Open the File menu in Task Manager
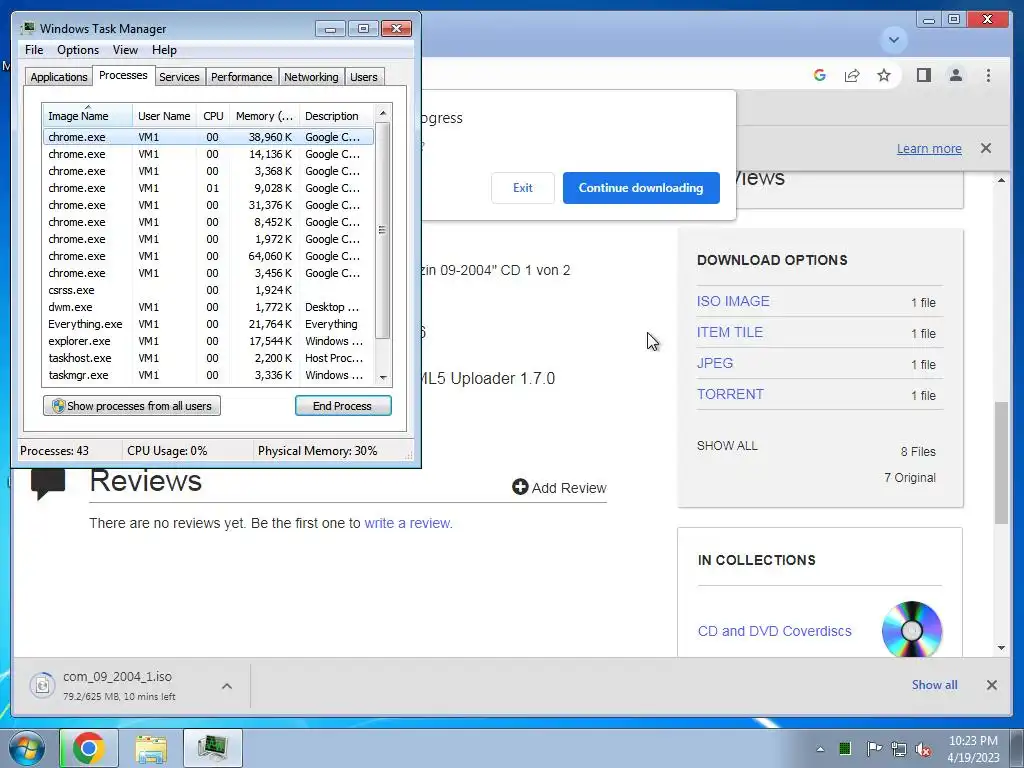Viewport: 1024px width, 768px height. (x=34, y=50)
